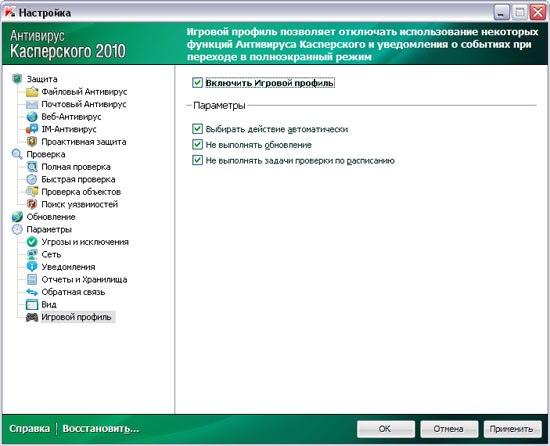Click the Полная проверка icon
The image size is (550, 446).
coord(32,167)
